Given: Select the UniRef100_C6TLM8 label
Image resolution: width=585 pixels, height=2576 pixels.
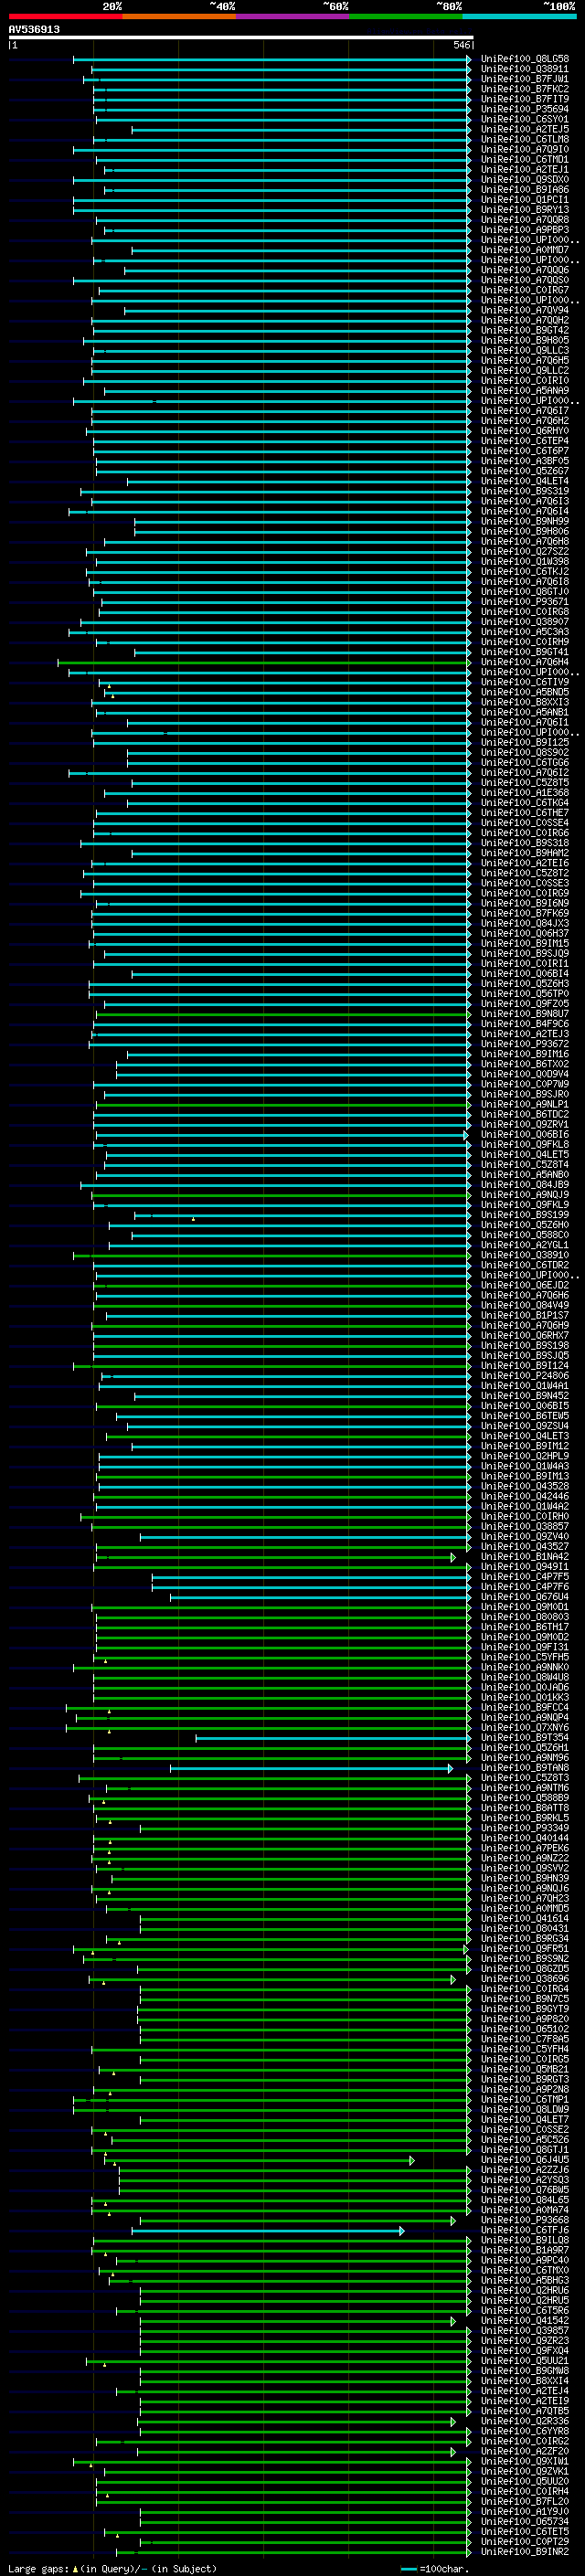Looking at the screenshot, I should pos(525,139).
